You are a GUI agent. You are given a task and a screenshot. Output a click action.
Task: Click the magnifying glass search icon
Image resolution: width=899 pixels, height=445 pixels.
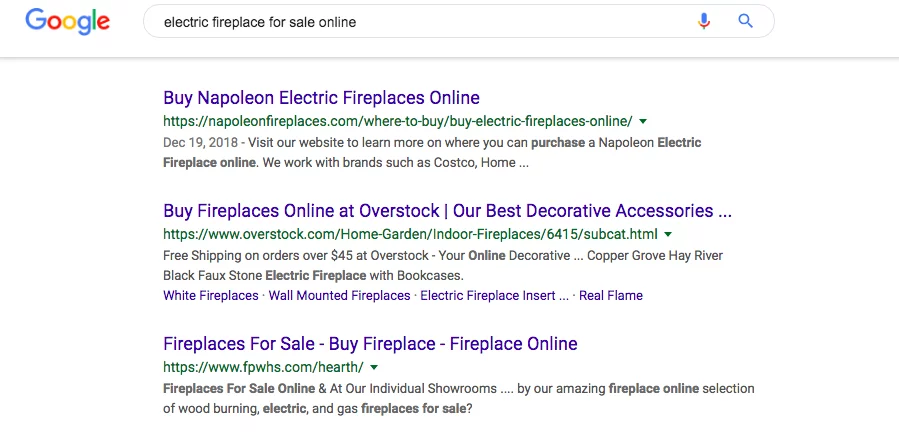pyautogui.click(x=745, y=21)
